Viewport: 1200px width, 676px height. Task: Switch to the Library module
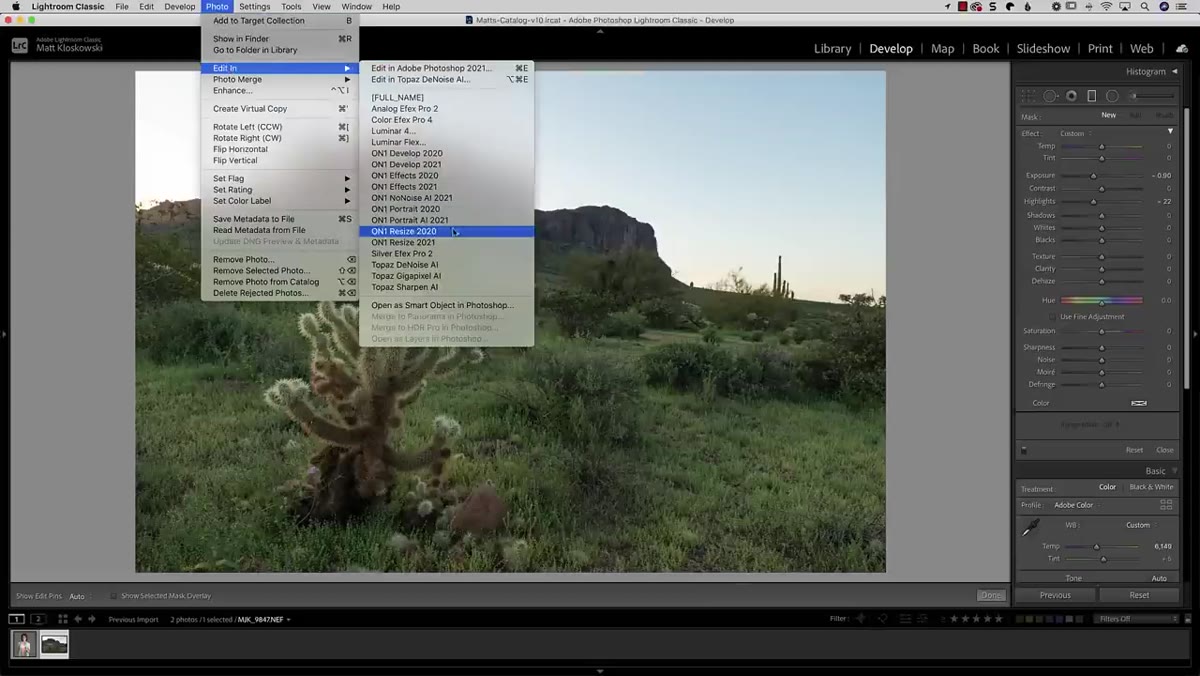click(832, 48)
